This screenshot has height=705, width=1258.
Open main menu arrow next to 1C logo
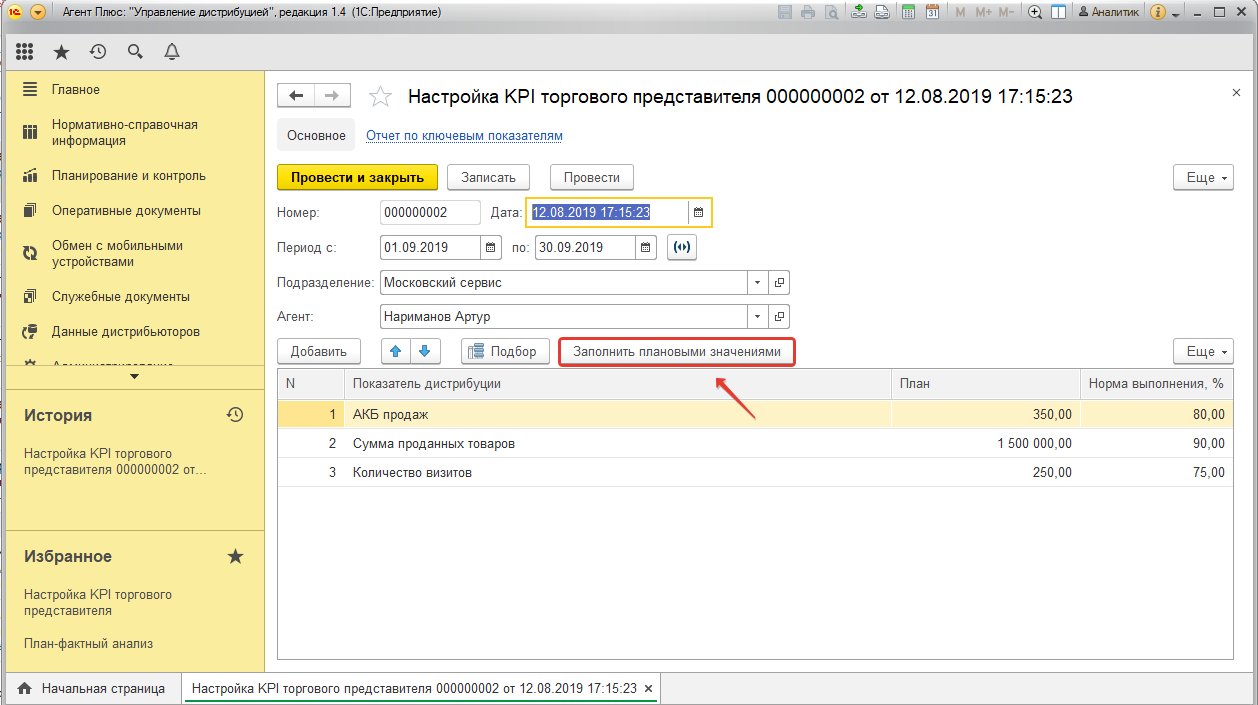point(38,12)
